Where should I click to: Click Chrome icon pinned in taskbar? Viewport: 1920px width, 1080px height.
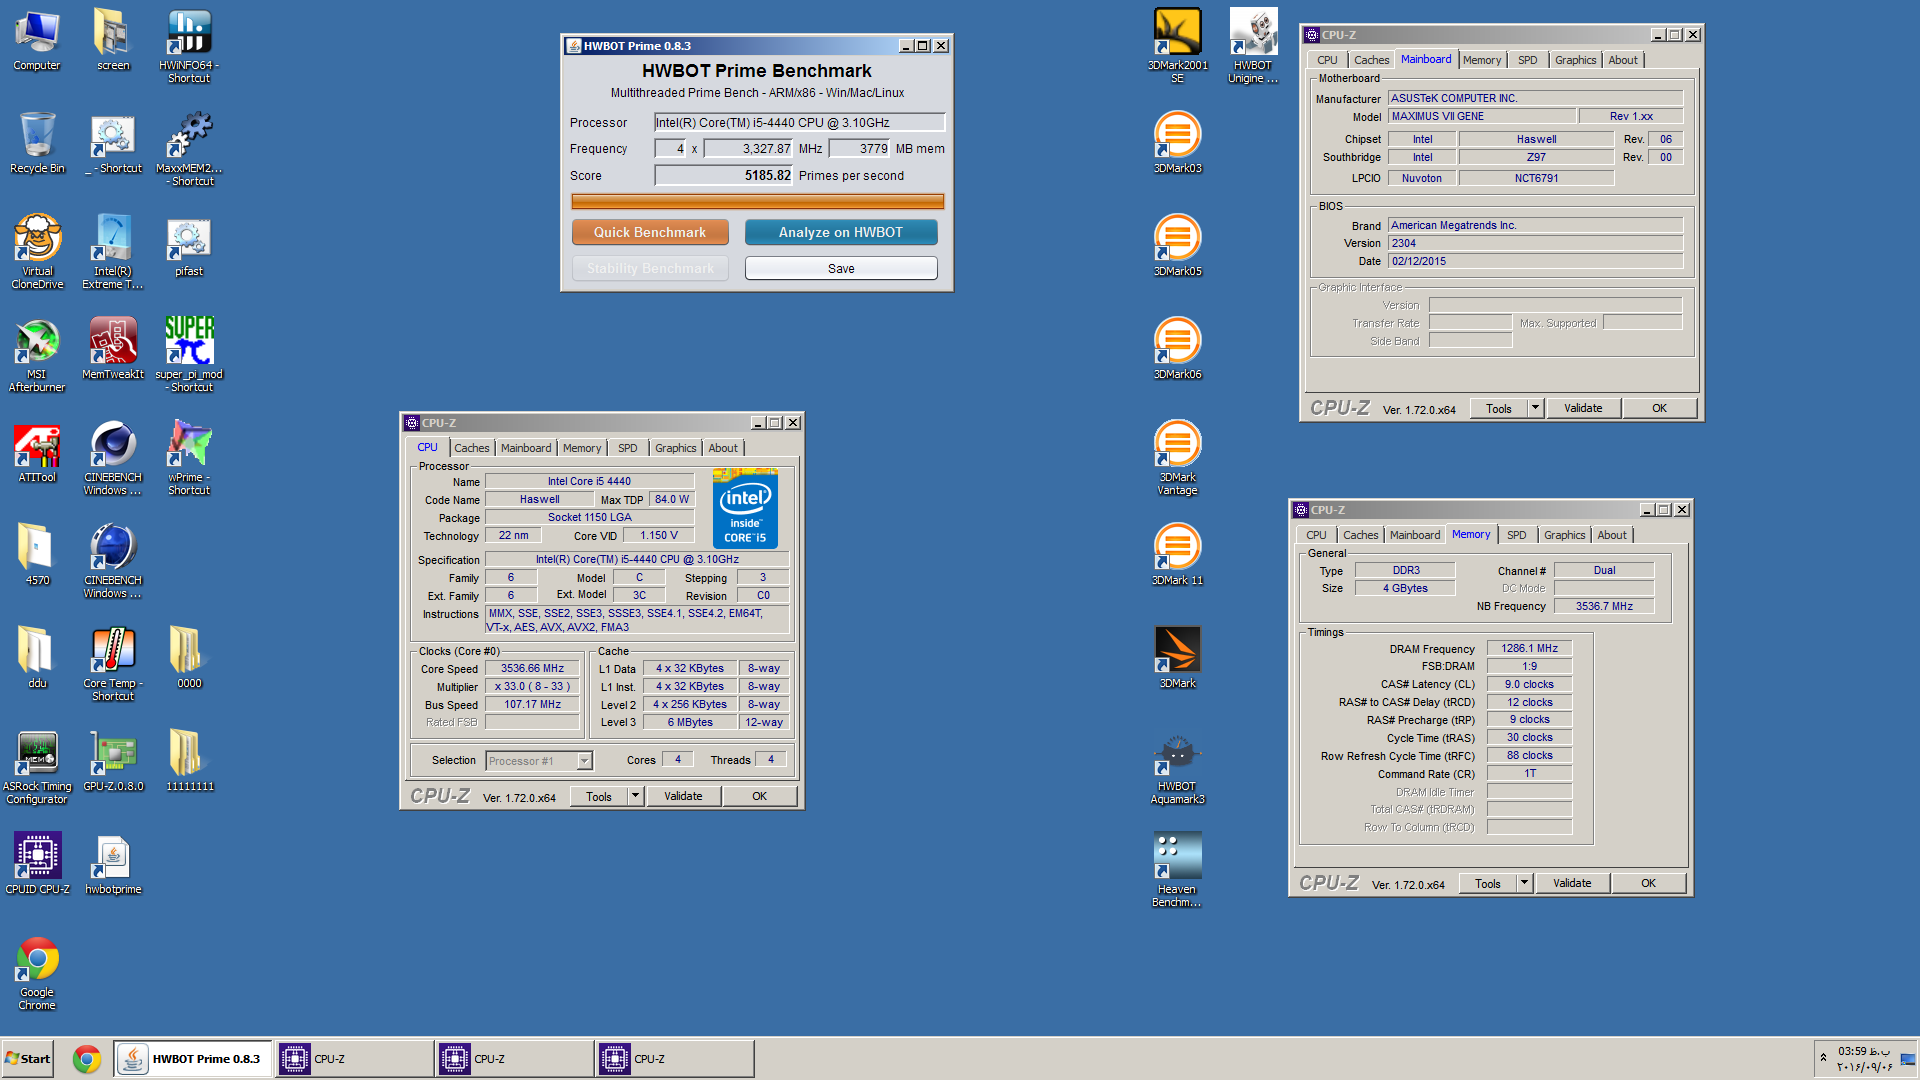(x=87, y=1059)
